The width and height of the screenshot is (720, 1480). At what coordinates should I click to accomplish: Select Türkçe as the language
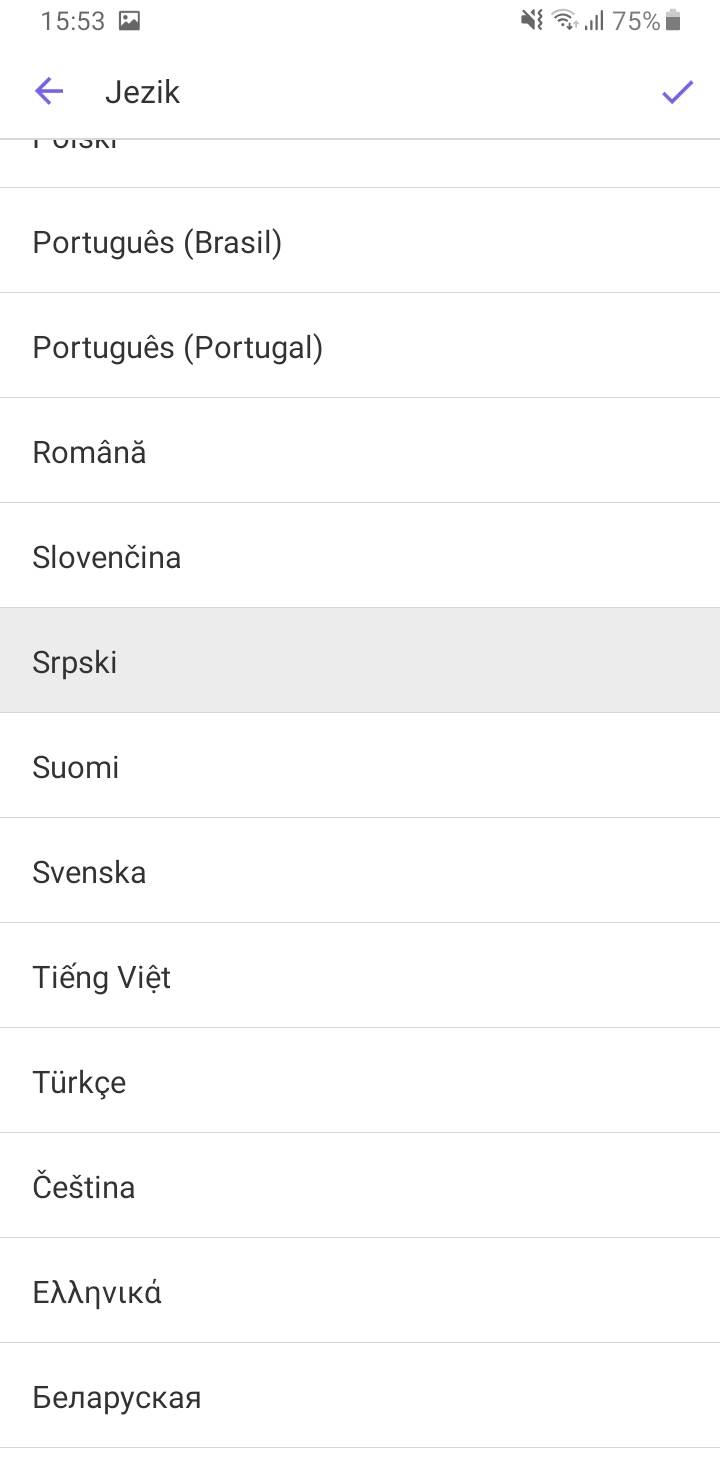pos(360,1081)
